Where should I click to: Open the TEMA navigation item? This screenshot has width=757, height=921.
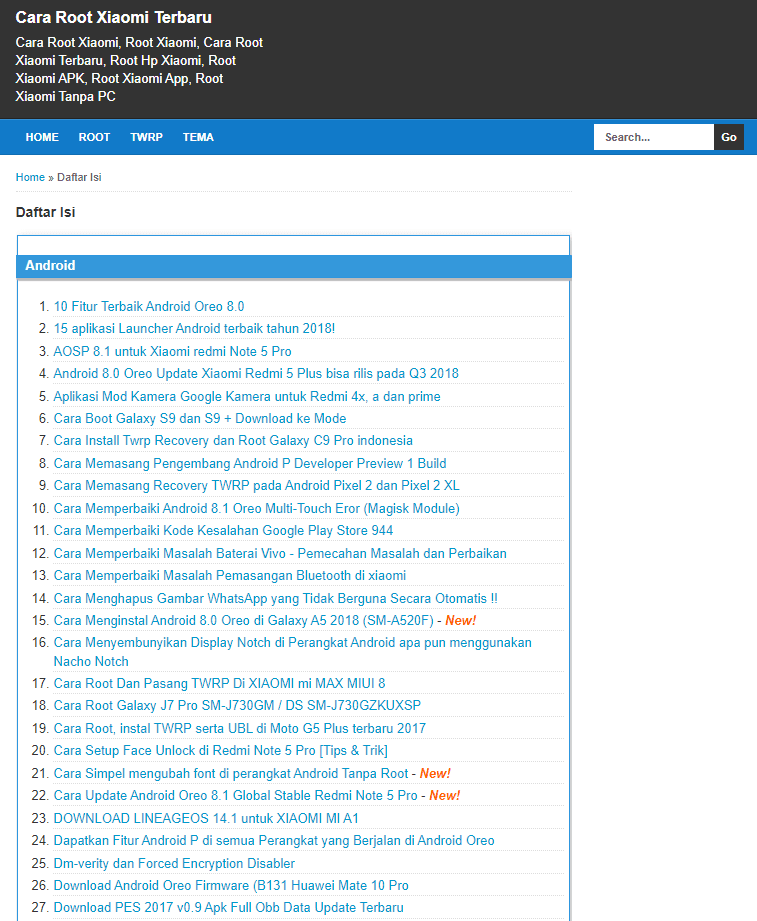point(198,137)
